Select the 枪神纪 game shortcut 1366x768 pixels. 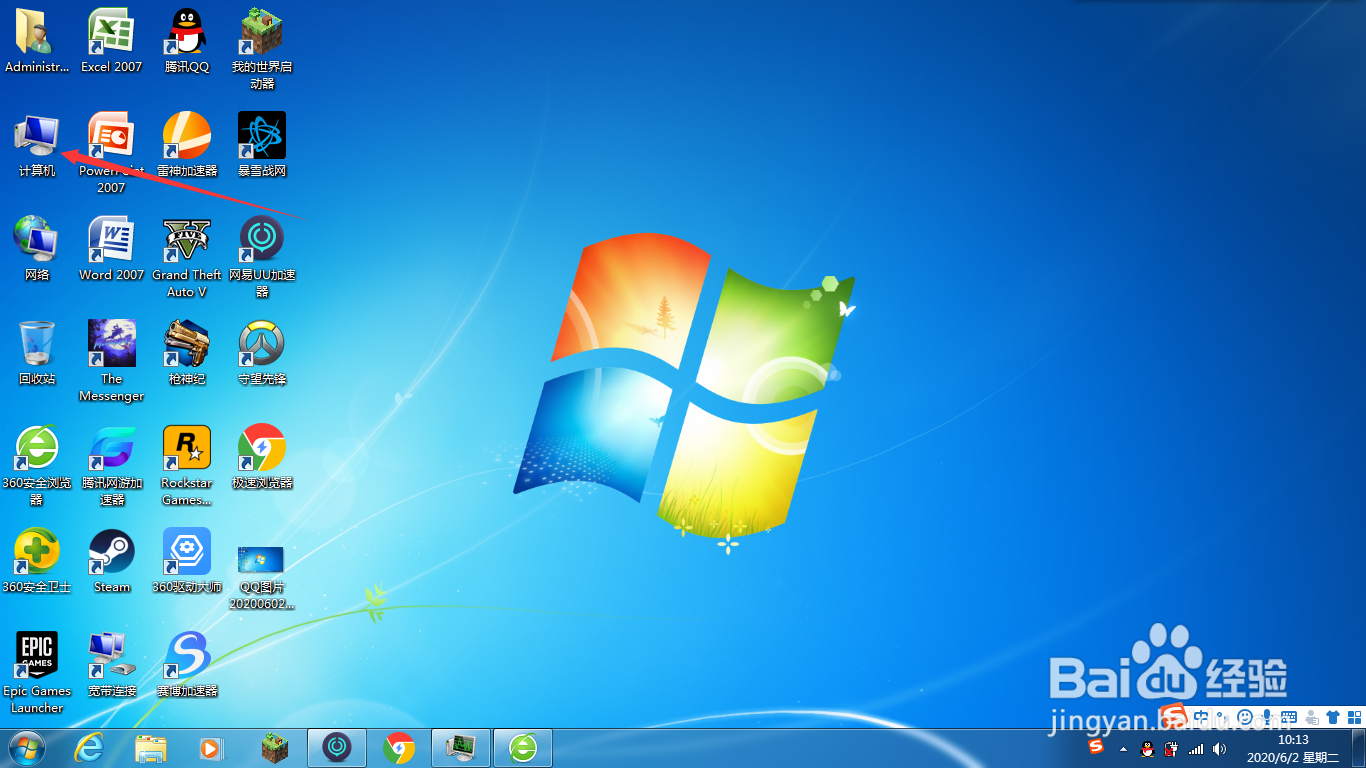point(187,353)
